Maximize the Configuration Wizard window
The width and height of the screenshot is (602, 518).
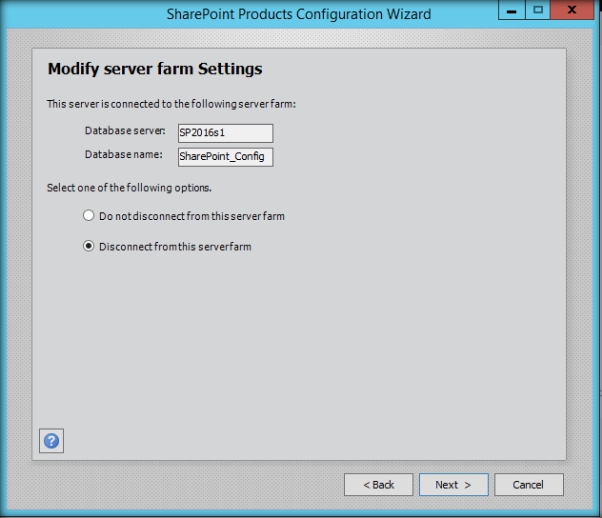[538, 10]
